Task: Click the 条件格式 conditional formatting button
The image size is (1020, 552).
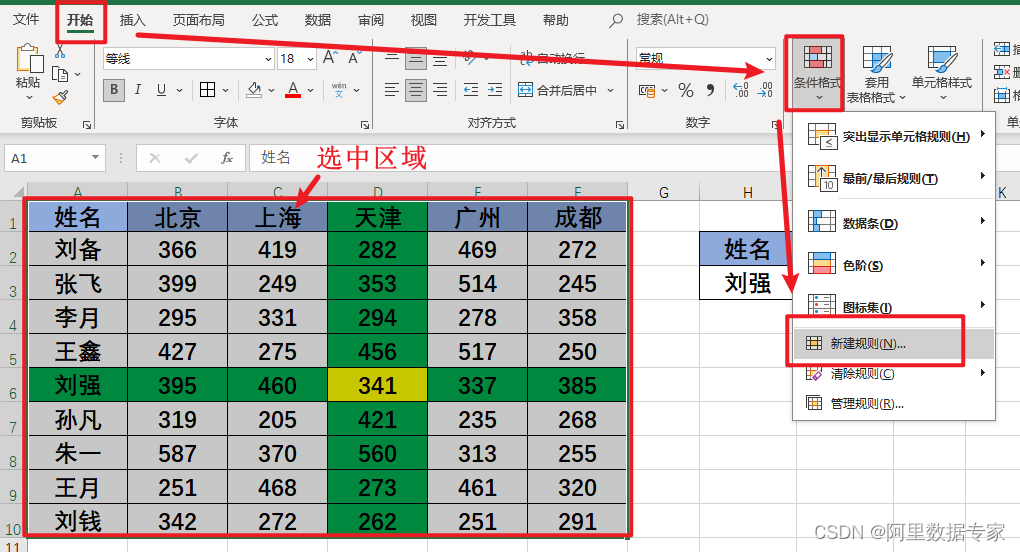Action: coord(817,73)
